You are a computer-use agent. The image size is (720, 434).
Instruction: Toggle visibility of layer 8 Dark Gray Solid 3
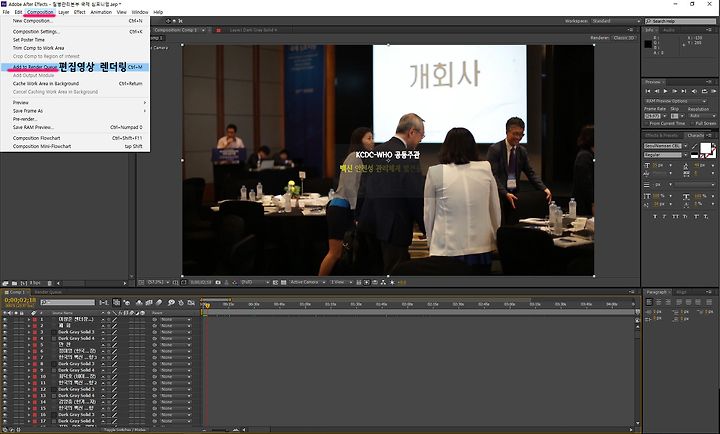5,364
